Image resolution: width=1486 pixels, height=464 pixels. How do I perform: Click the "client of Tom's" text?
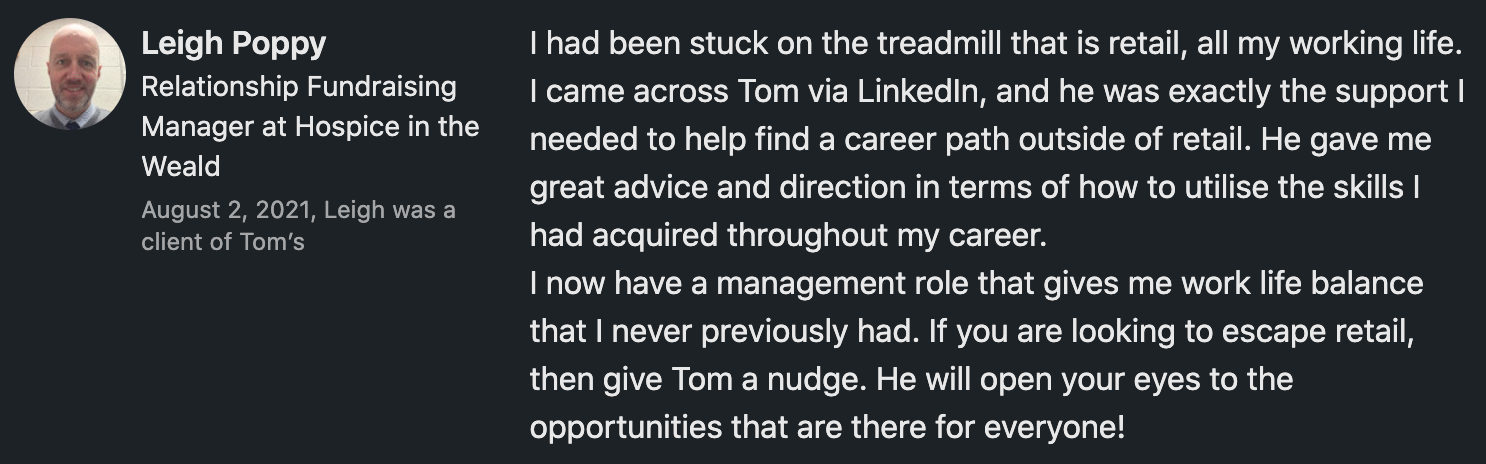(x=222, y=241)
